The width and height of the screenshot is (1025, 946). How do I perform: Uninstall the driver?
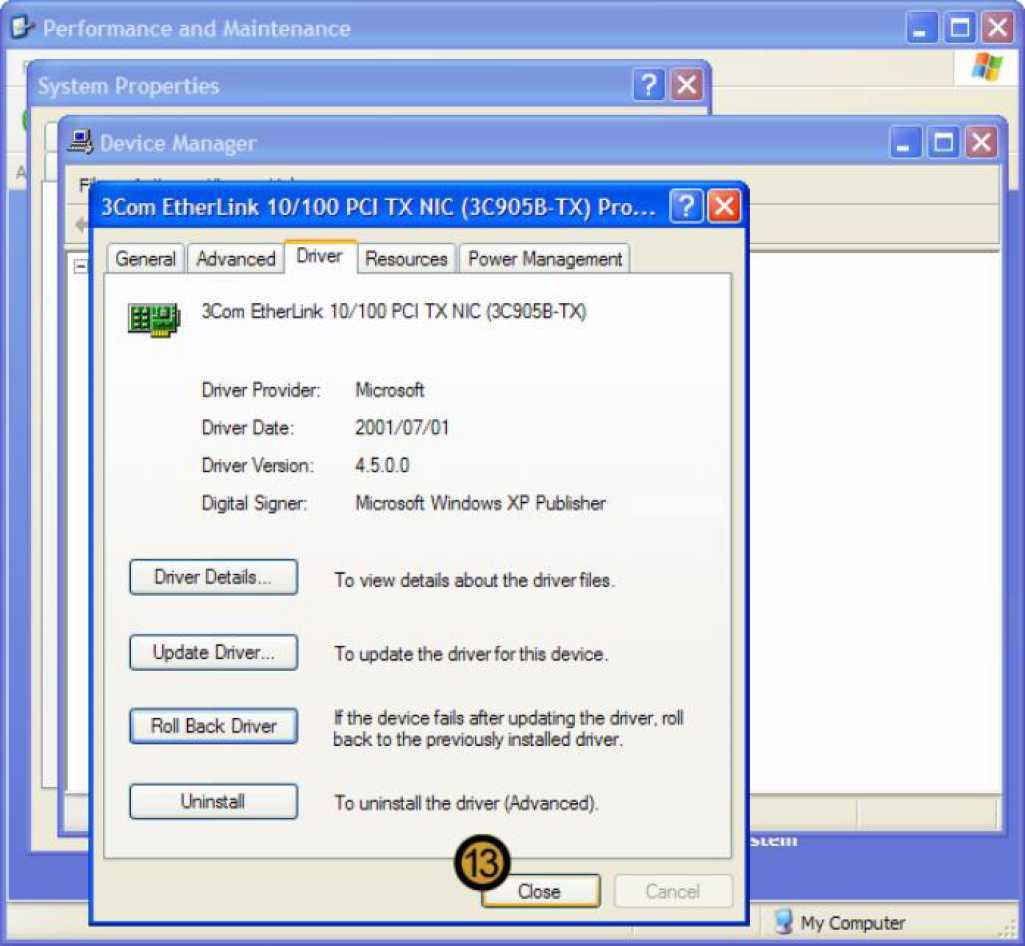point(213,802)
